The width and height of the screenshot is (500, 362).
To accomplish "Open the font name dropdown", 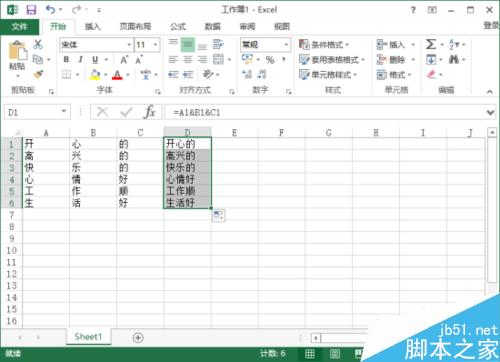I will [129, 45].
